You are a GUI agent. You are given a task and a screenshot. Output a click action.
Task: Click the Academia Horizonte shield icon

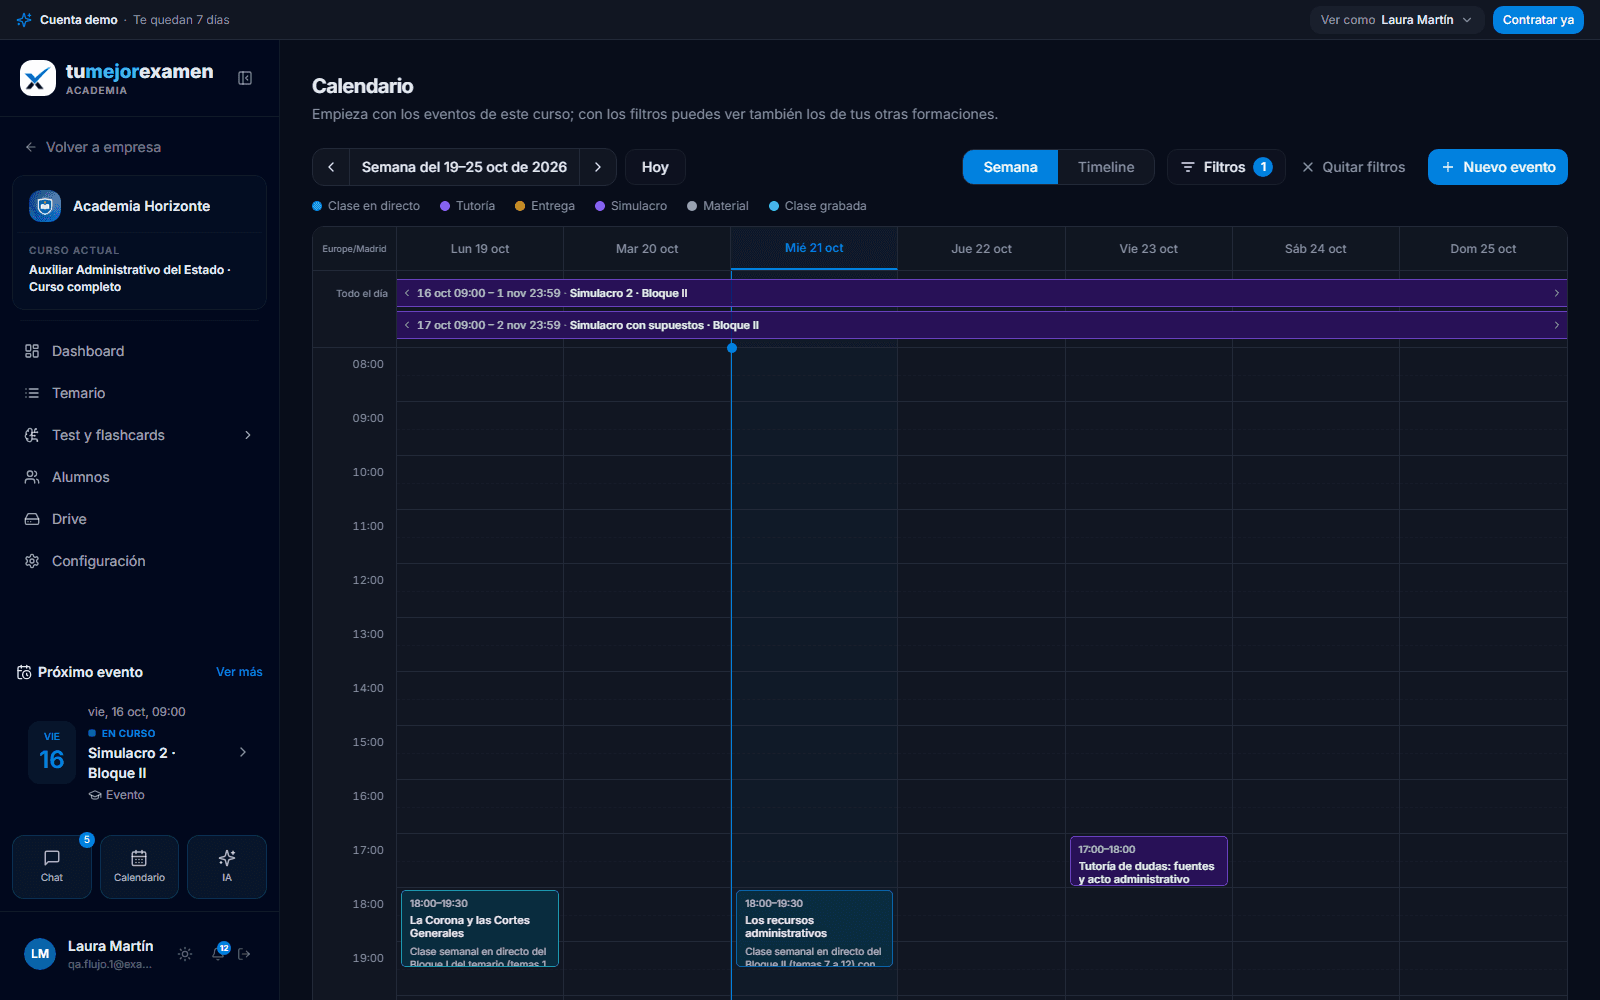coord(45,206)
